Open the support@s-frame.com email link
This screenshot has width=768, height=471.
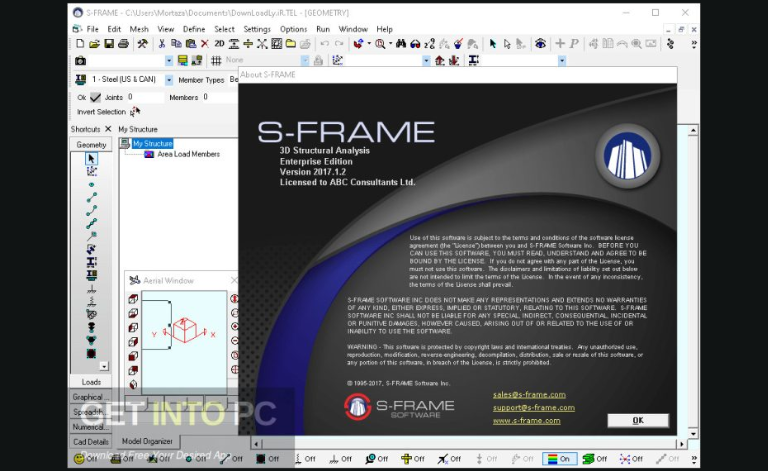[533, 408]
